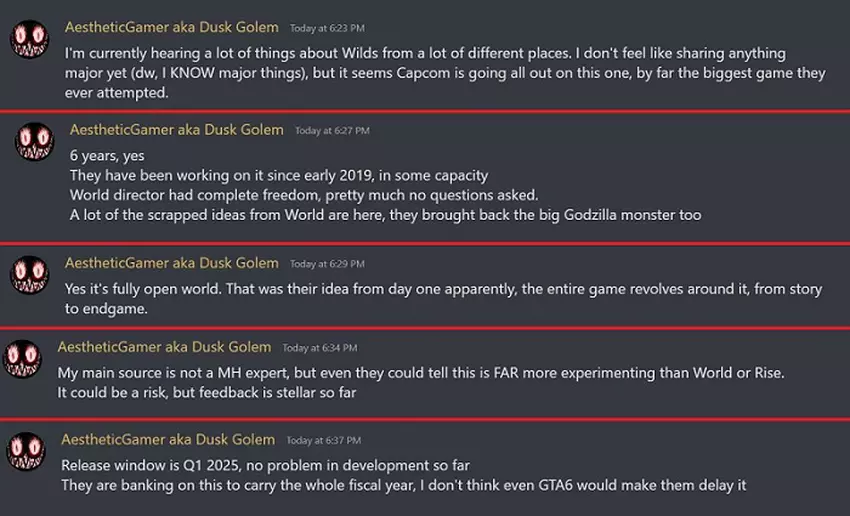The image size is (850, 516).
Task: Click the "Today at 6:27 PM" timestamp
Action: click(332, 131)
